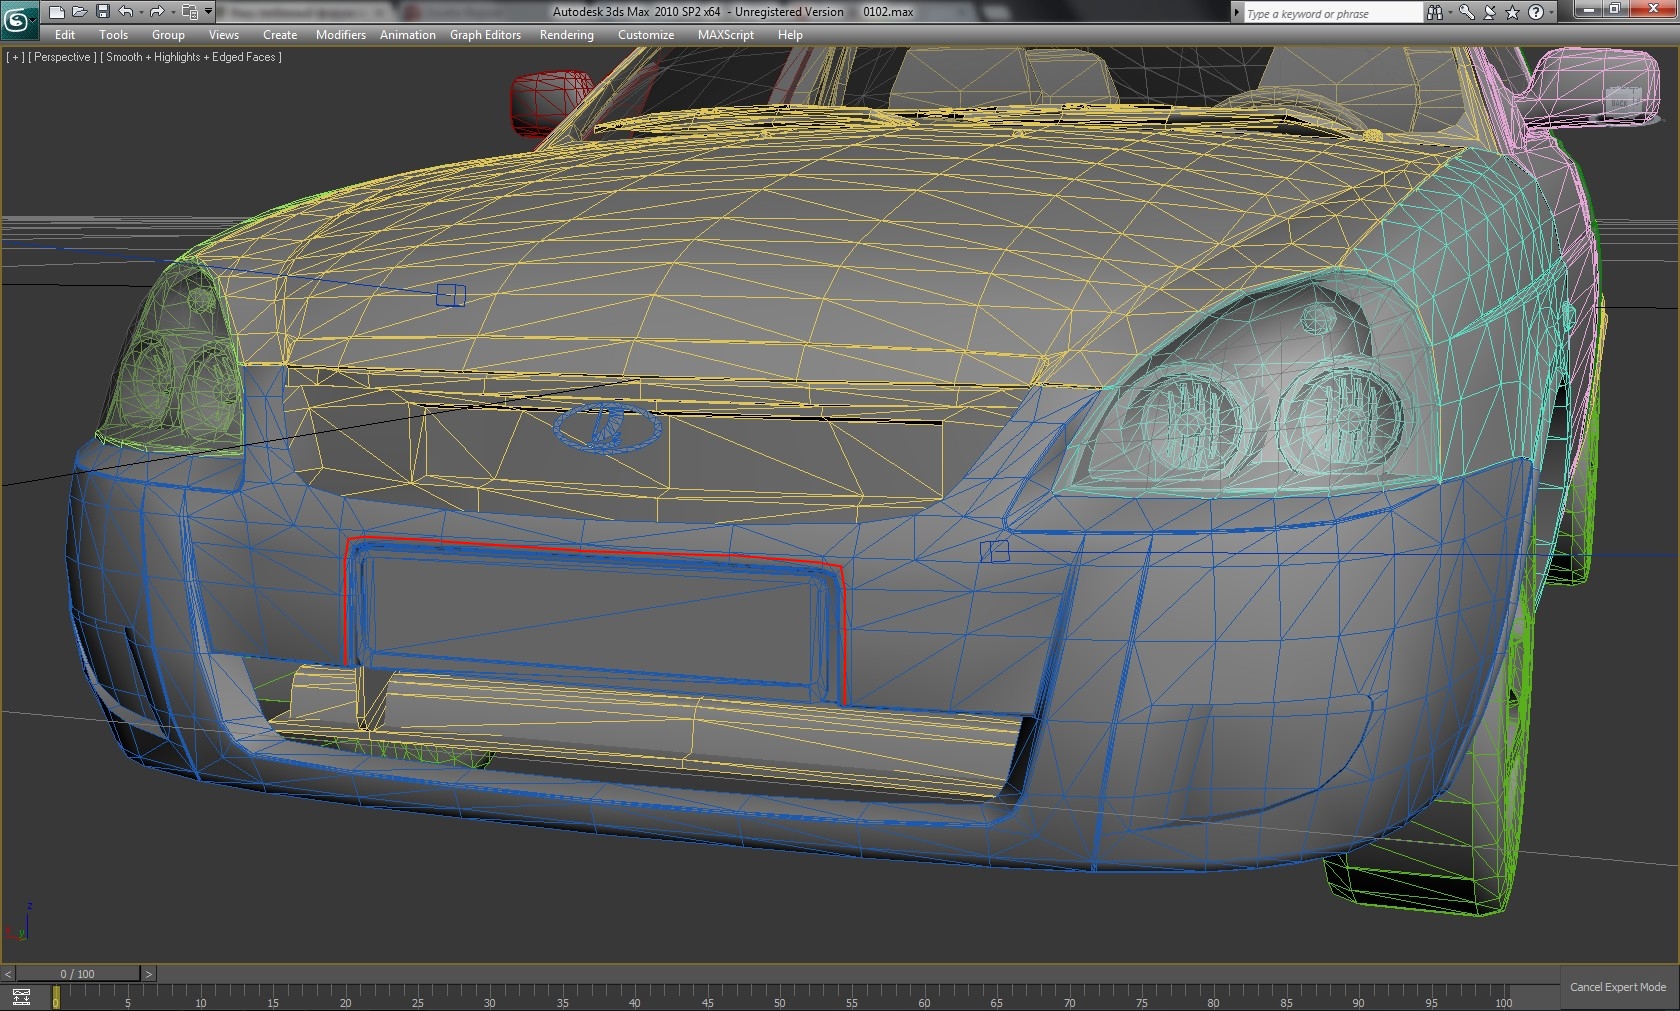Click the 0 / 100 time slider
The image size is (1680, 1011).
(x=77, y=974)
